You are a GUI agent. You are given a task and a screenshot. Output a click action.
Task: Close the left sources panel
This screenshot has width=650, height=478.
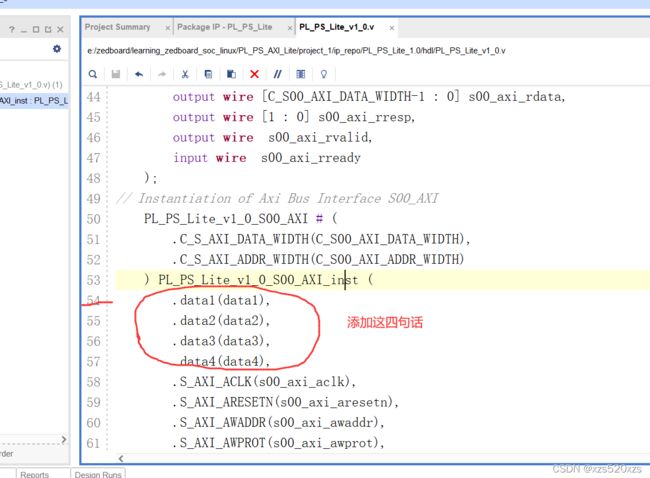(61, 29)
